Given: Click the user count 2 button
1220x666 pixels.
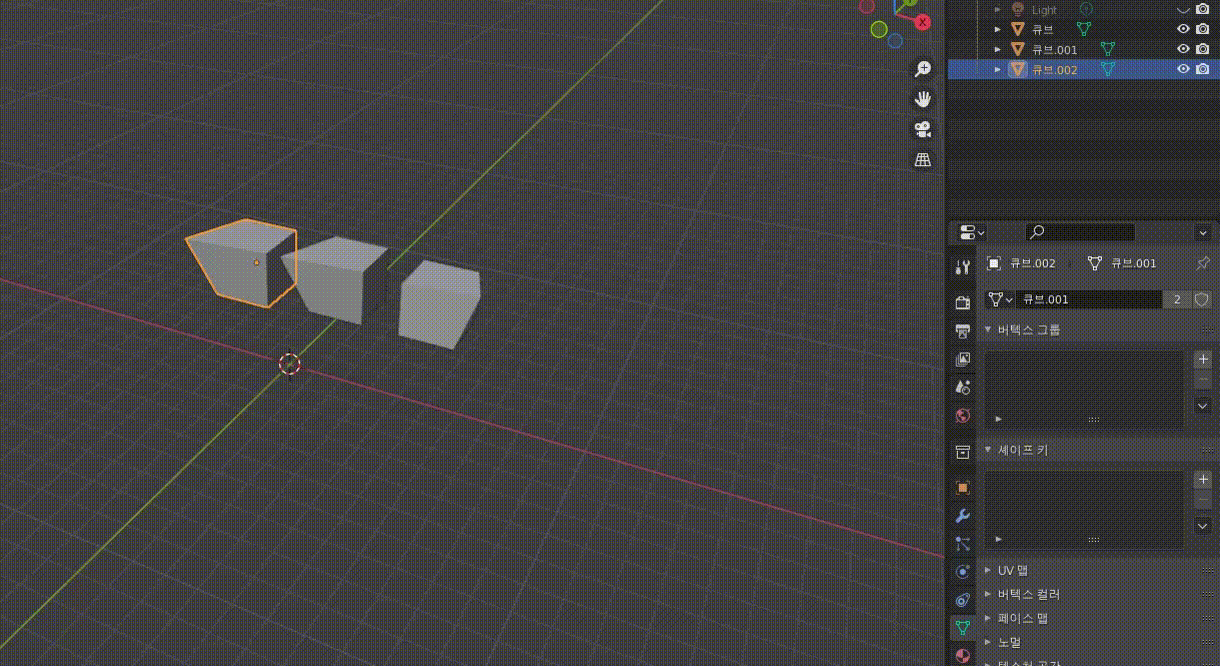Looking at the screenshot, I should coord(1177,299).
